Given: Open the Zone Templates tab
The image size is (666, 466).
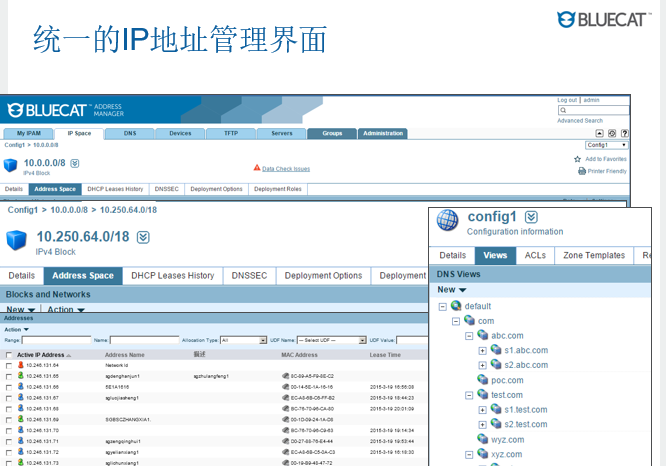Looking at the screenshot, I should pyautogui.click(x=593, y=255).
